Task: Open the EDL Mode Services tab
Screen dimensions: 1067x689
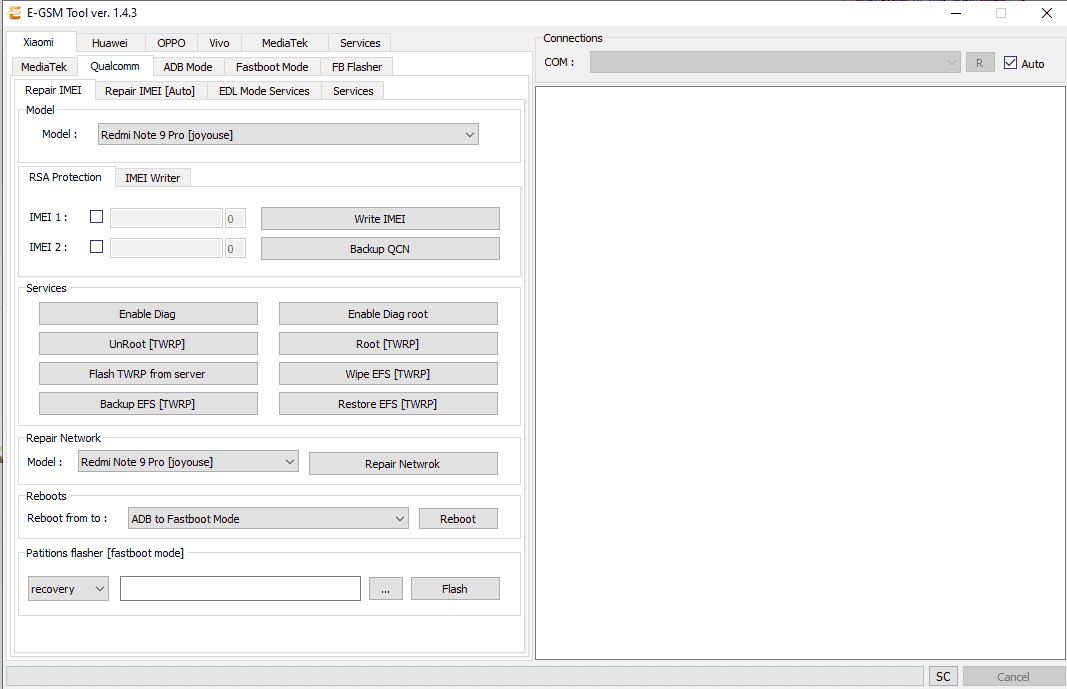Action: pyautogui.click(x=264, y=90)
